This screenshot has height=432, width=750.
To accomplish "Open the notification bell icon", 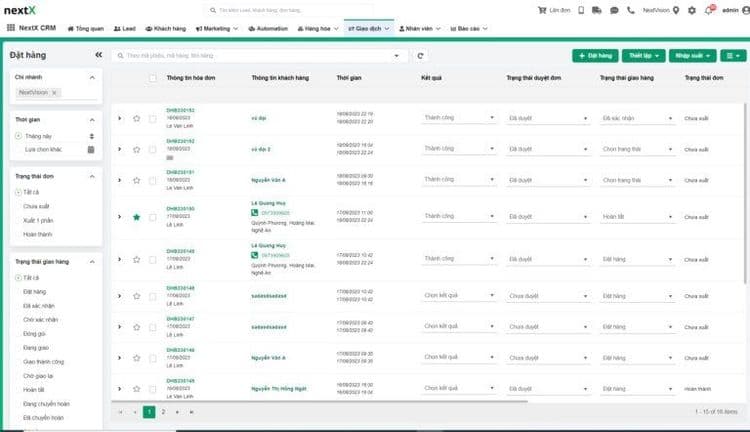I will coord(709,10).
